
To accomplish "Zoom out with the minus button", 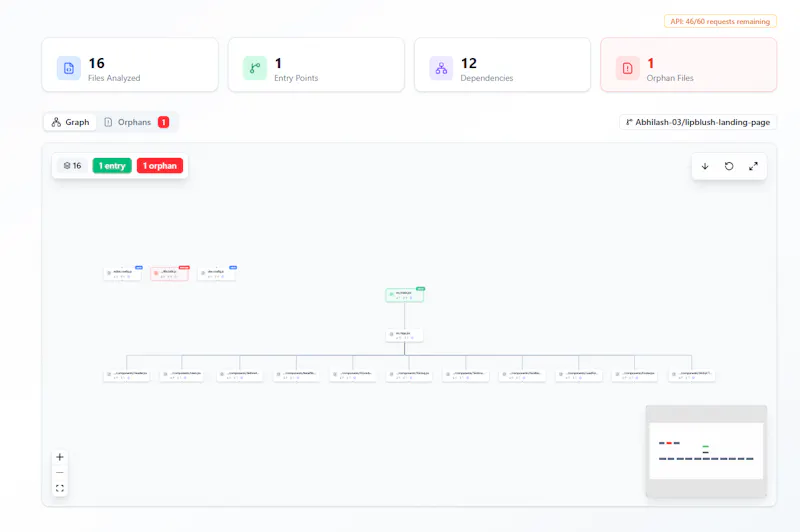I will point(60,473).
